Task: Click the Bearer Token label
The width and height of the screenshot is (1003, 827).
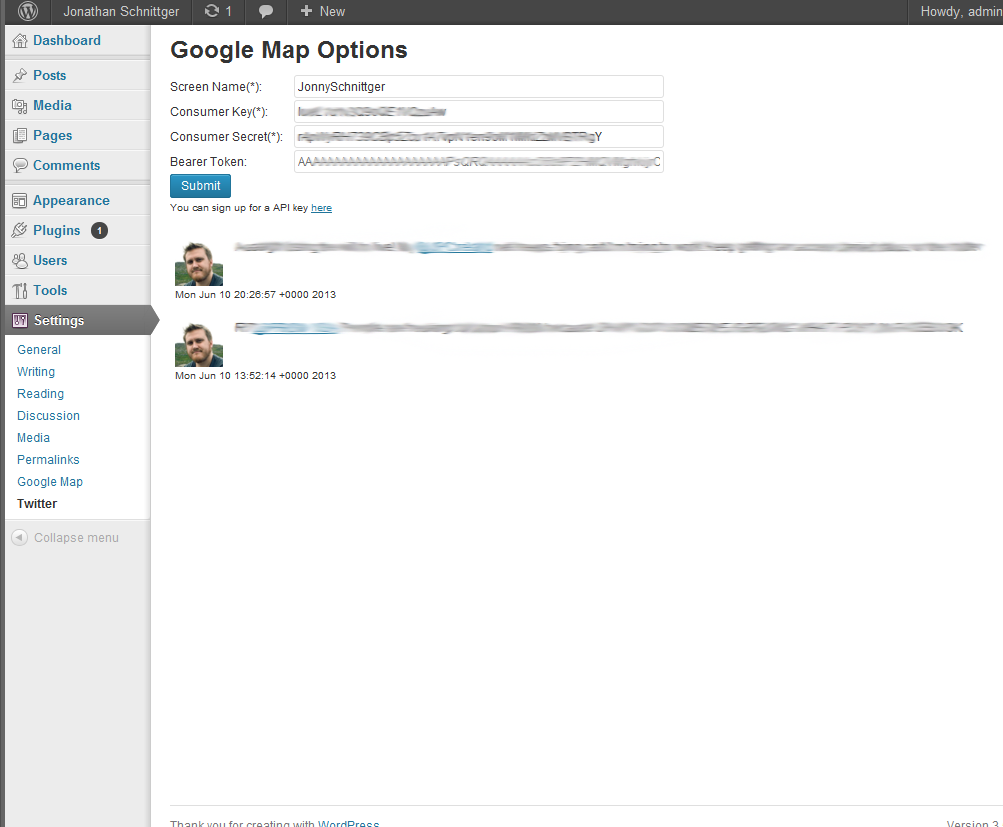Action: (x=208, y=162)
